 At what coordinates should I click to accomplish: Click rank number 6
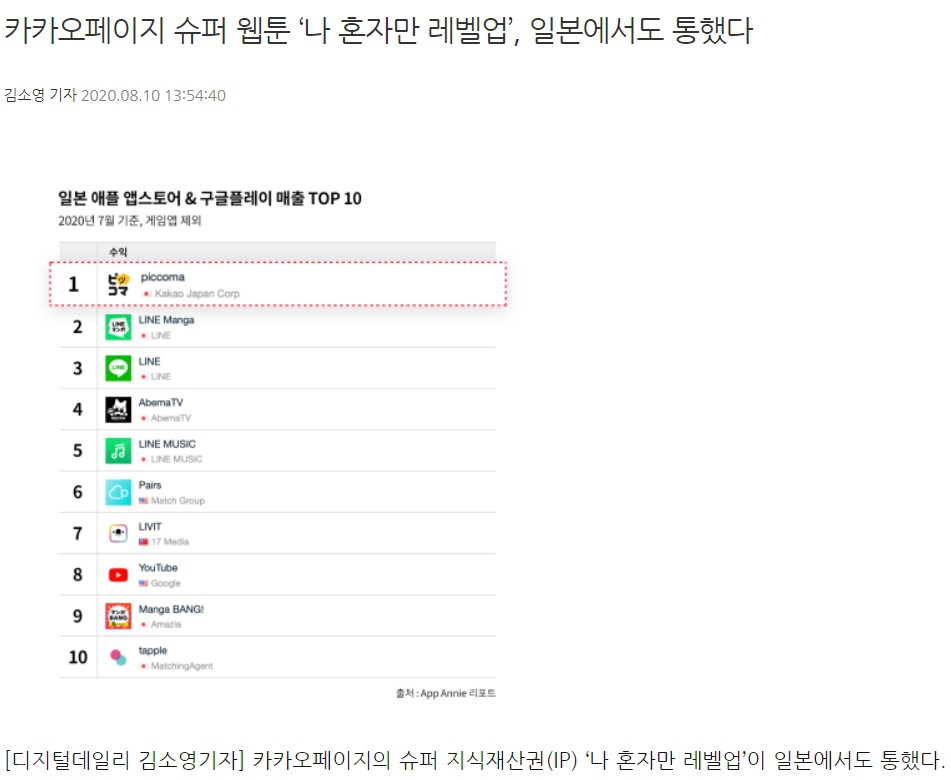point(78,492)
